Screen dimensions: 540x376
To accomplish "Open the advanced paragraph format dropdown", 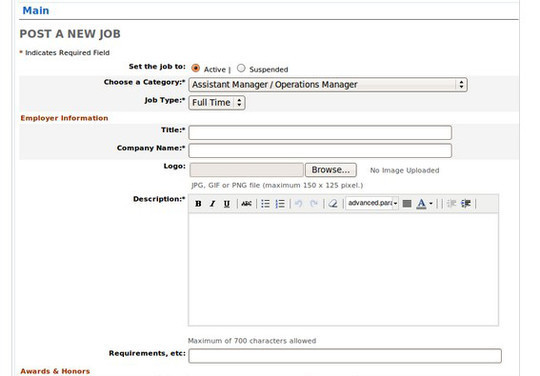I will point(372,203).
